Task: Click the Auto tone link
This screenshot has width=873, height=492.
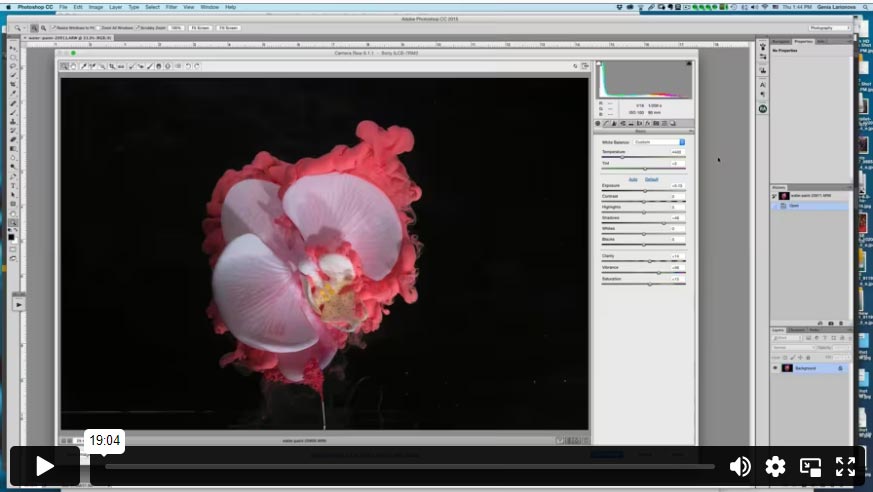Action: (633, 179)
